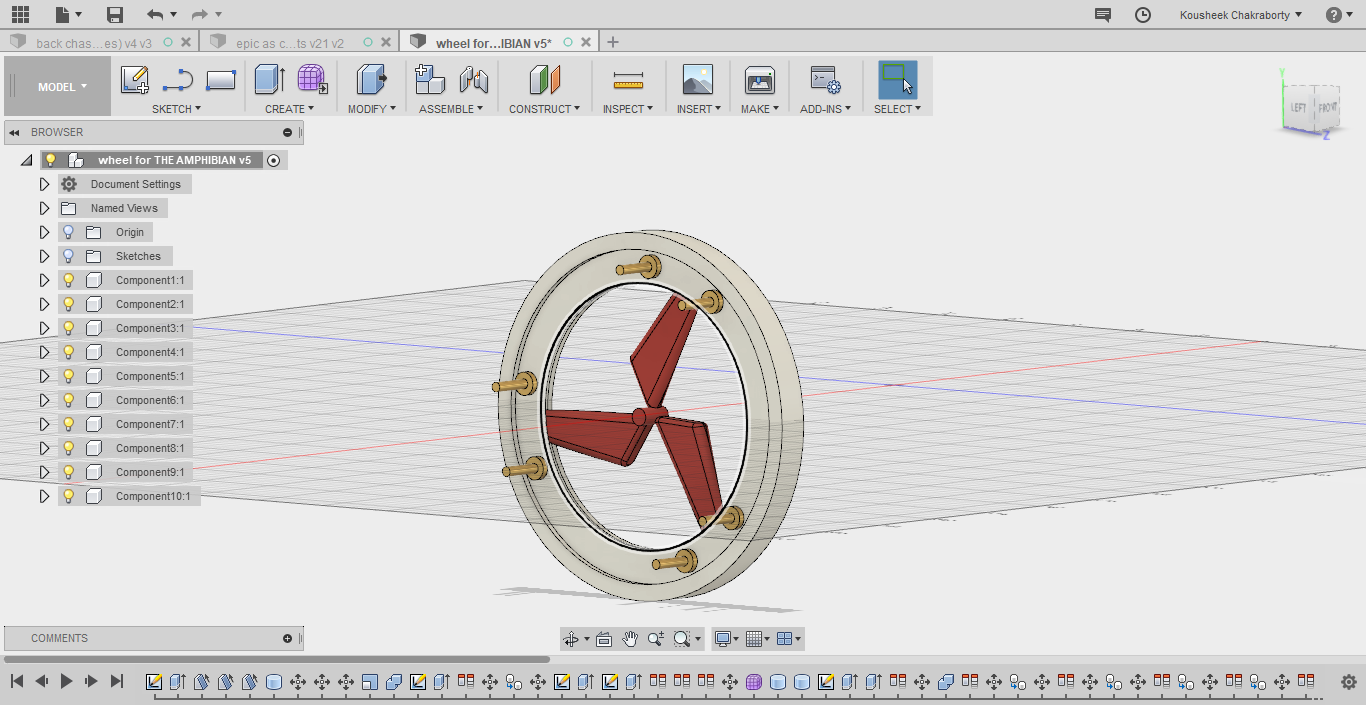Open Scripts and Add-Ins
Screen dimensions: 1366x705
(x=825, y=80)
